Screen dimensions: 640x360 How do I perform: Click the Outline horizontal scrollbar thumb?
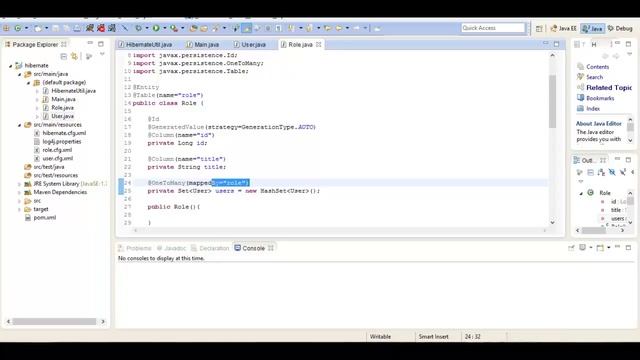(x=594, y=230)
